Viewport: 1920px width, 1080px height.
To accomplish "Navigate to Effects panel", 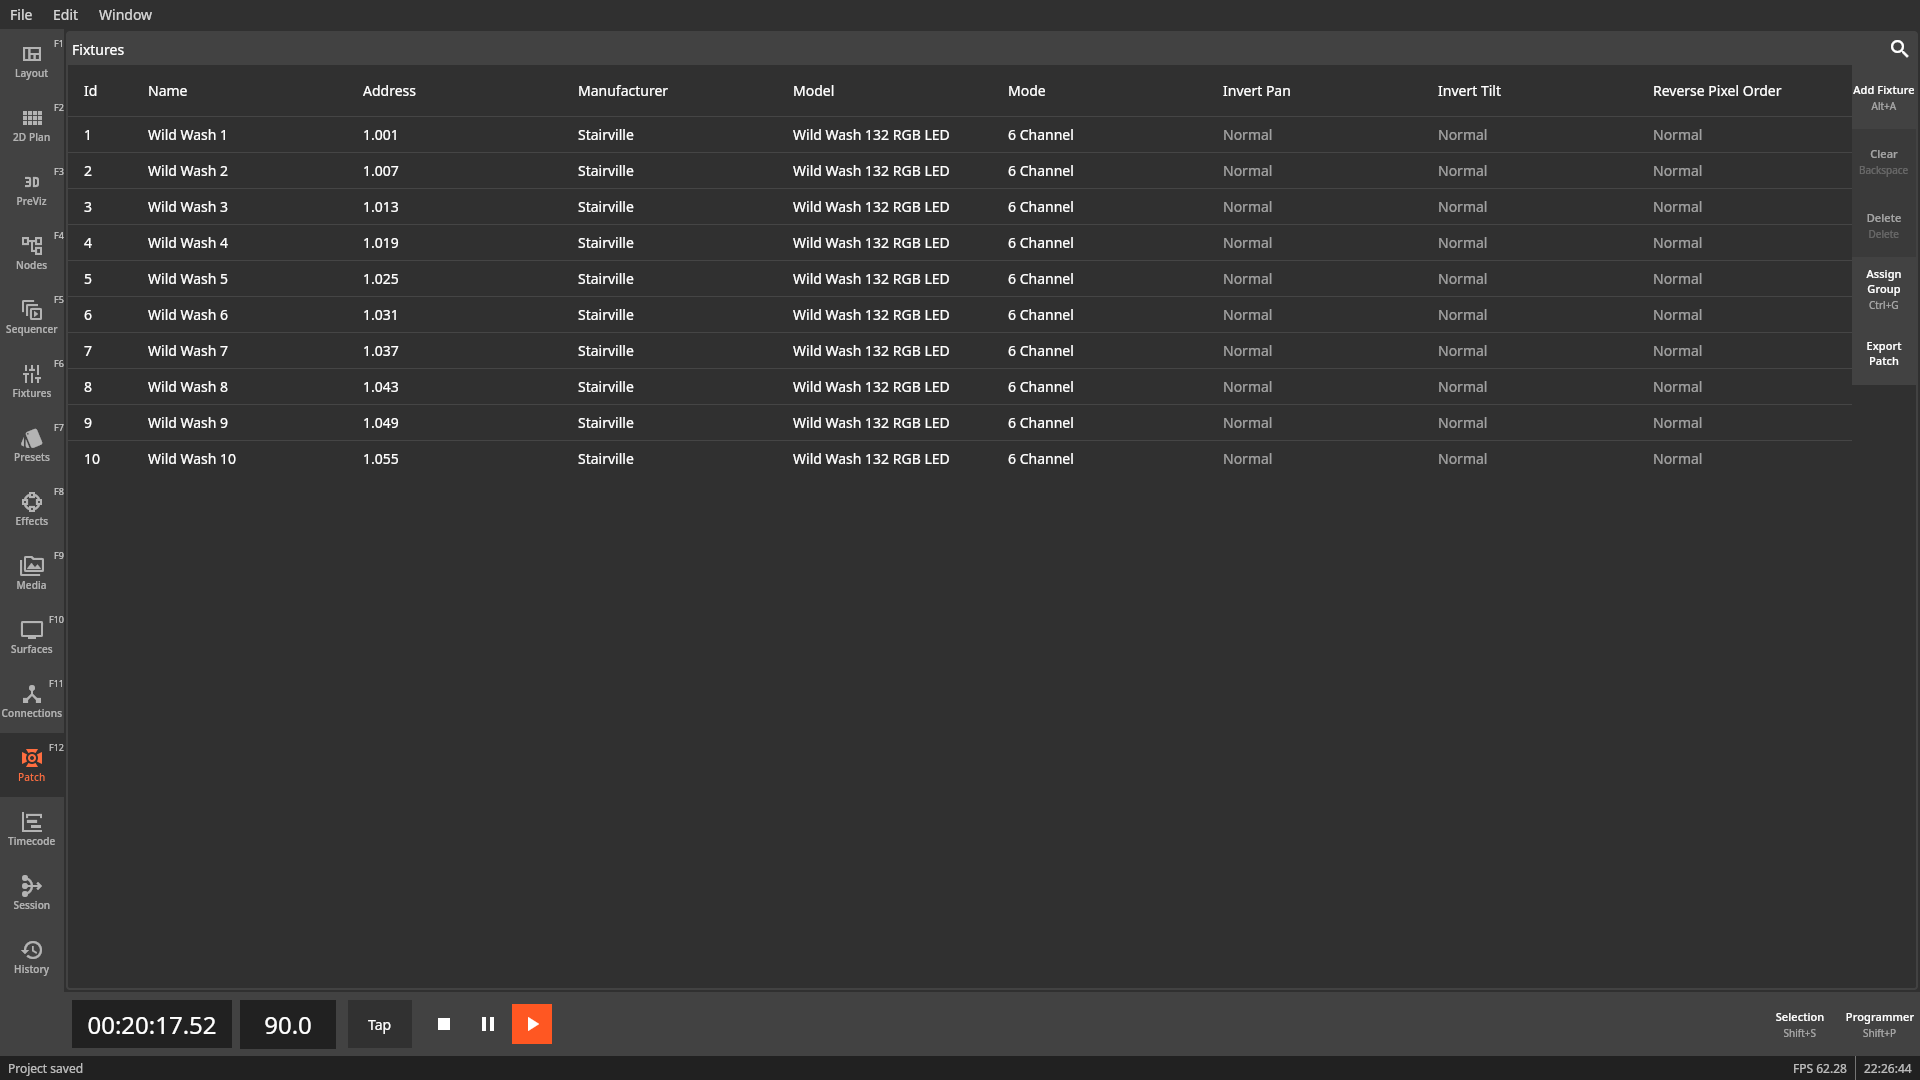I will (32, 508).
